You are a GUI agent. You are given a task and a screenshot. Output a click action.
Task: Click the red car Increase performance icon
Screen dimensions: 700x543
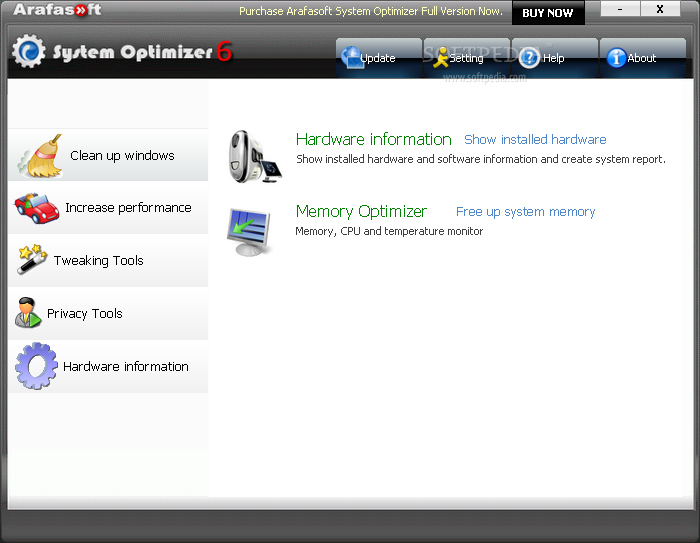(x=37, y=208)
